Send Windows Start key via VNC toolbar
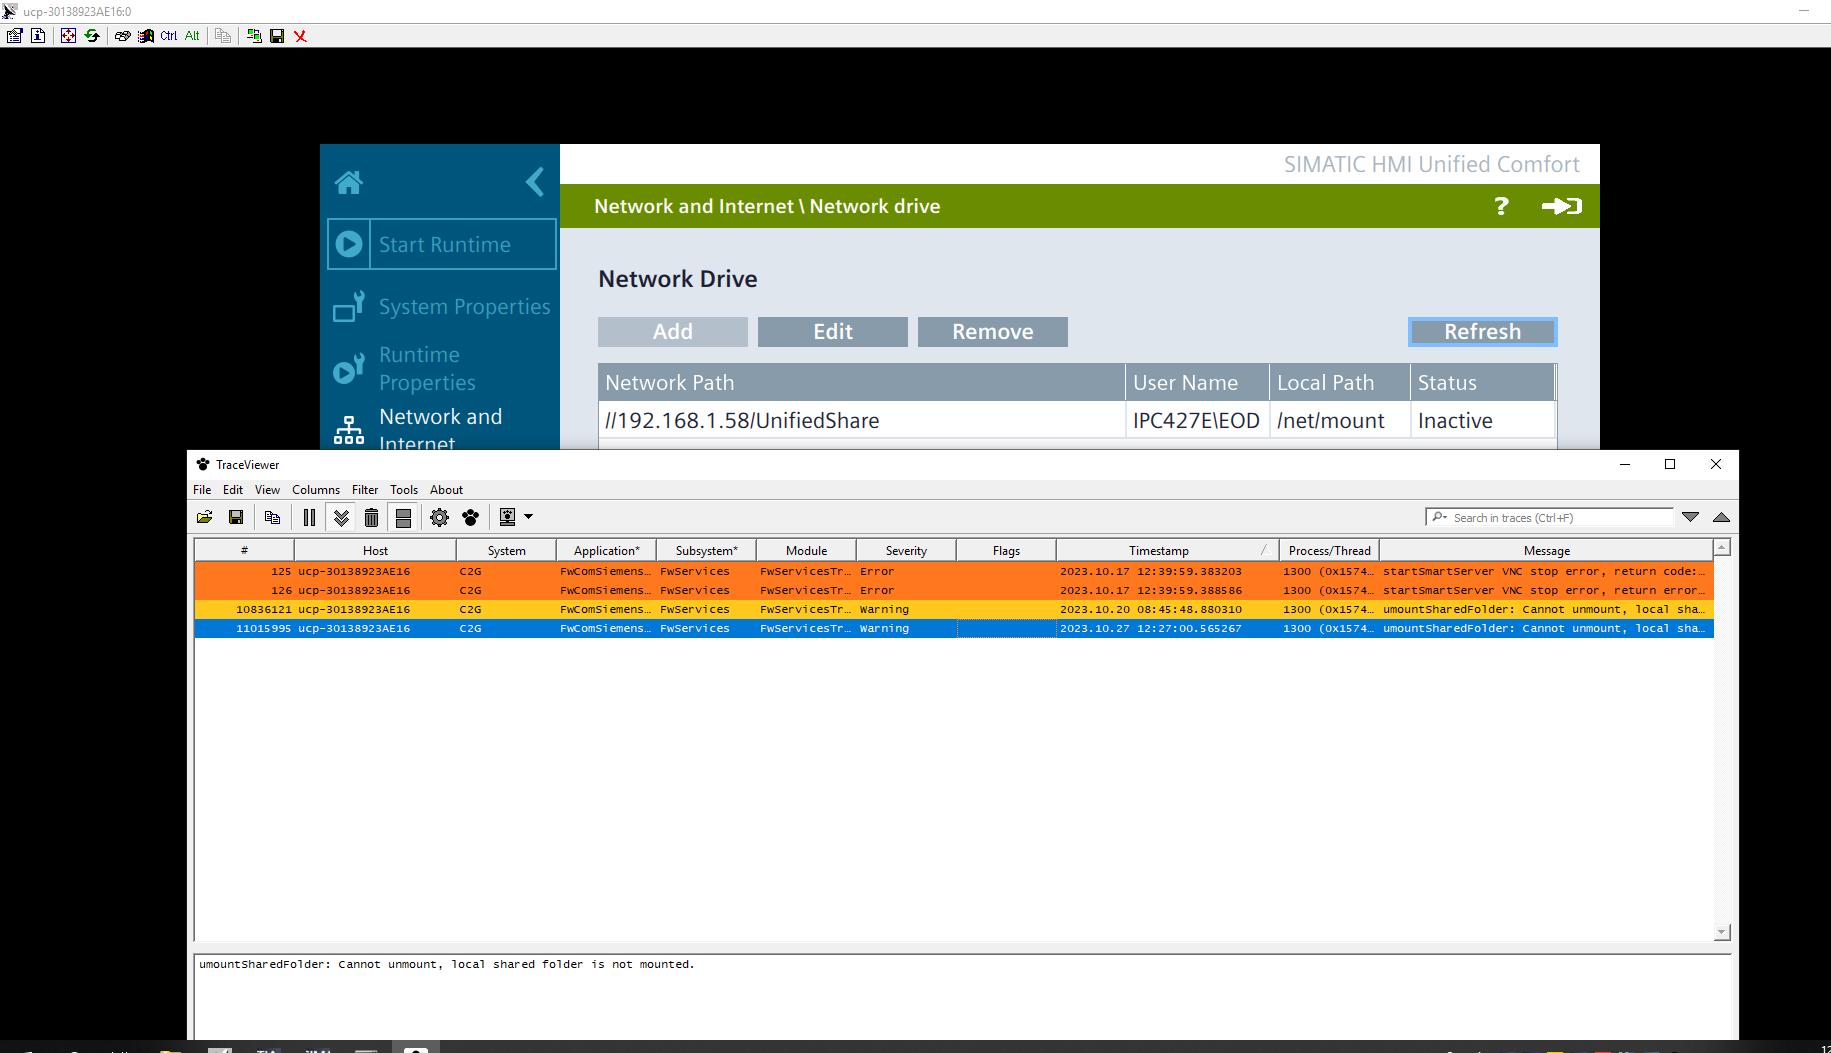 pos(145,36)
